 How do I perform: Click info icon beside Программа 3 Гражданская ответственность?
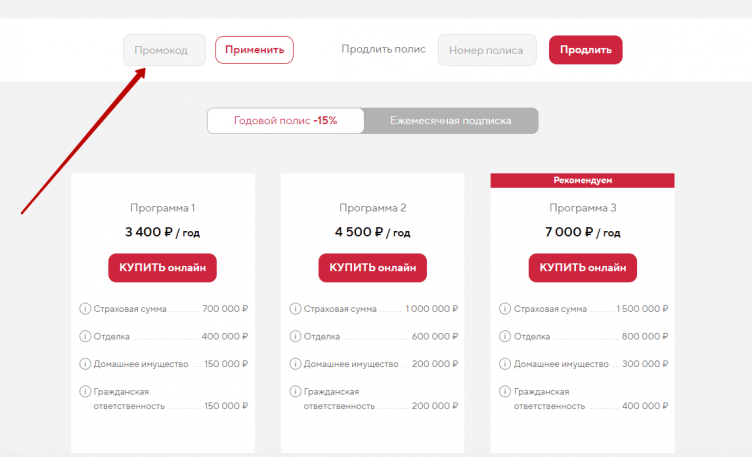(x=505, y=391)
